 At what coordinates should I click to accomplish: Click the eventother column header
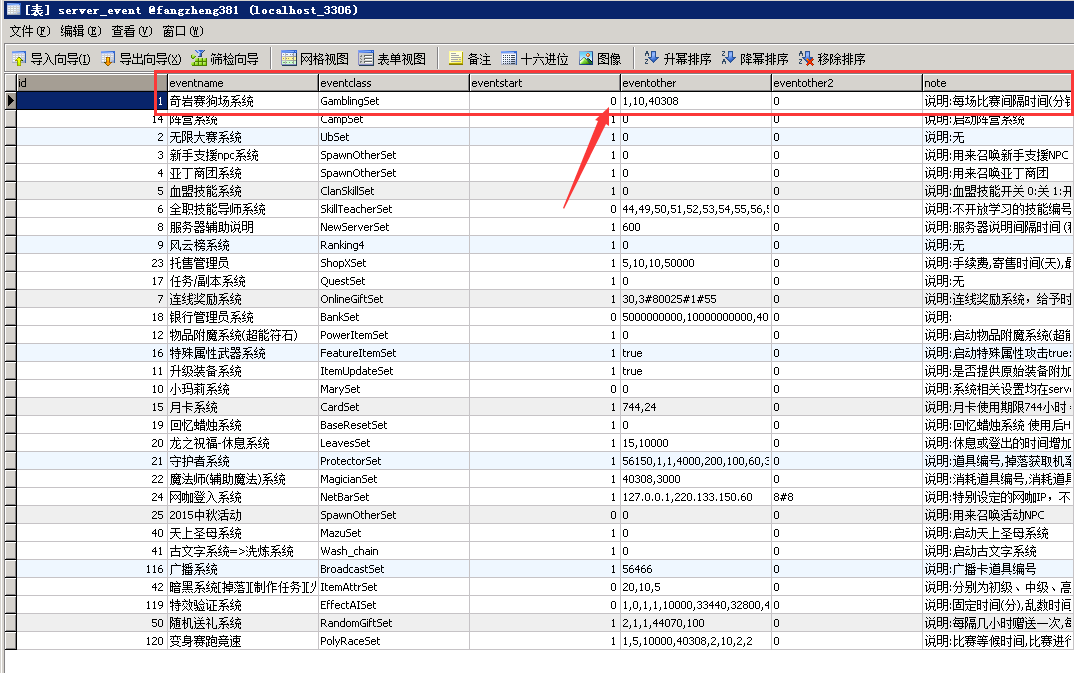[x=695, y=83]
